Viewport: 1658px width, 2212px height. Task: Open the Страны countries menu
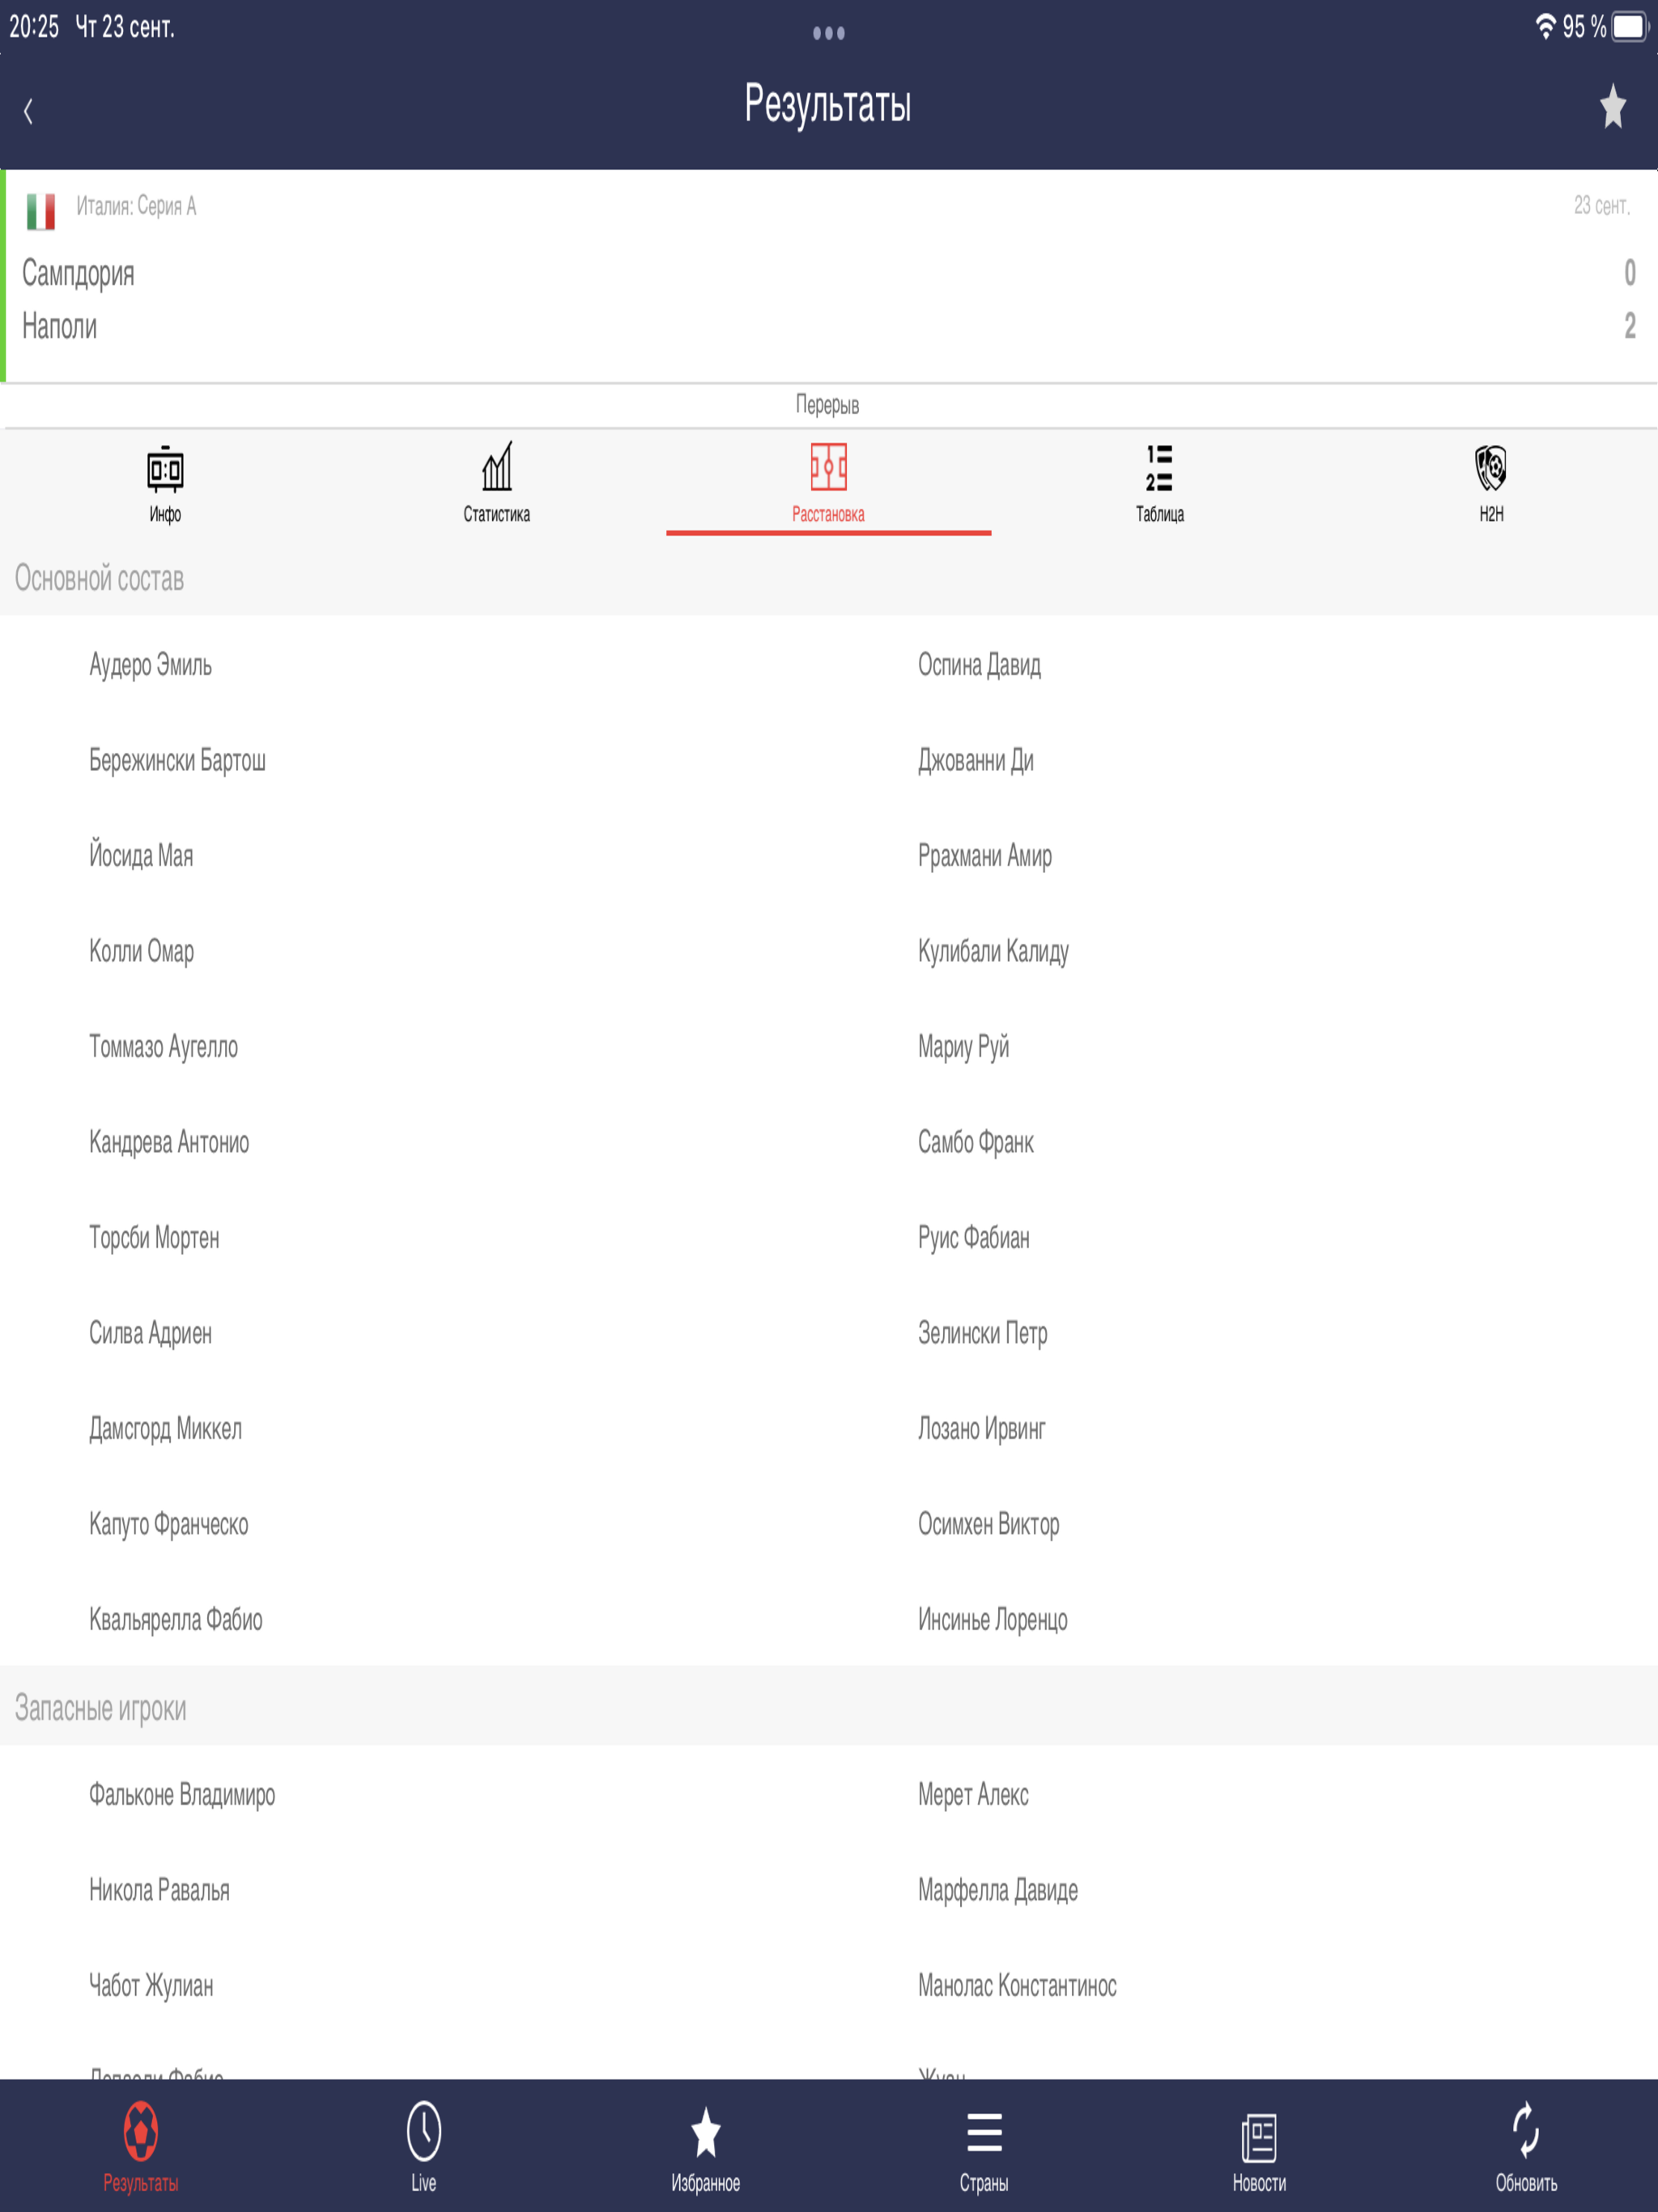[984, 2146]
